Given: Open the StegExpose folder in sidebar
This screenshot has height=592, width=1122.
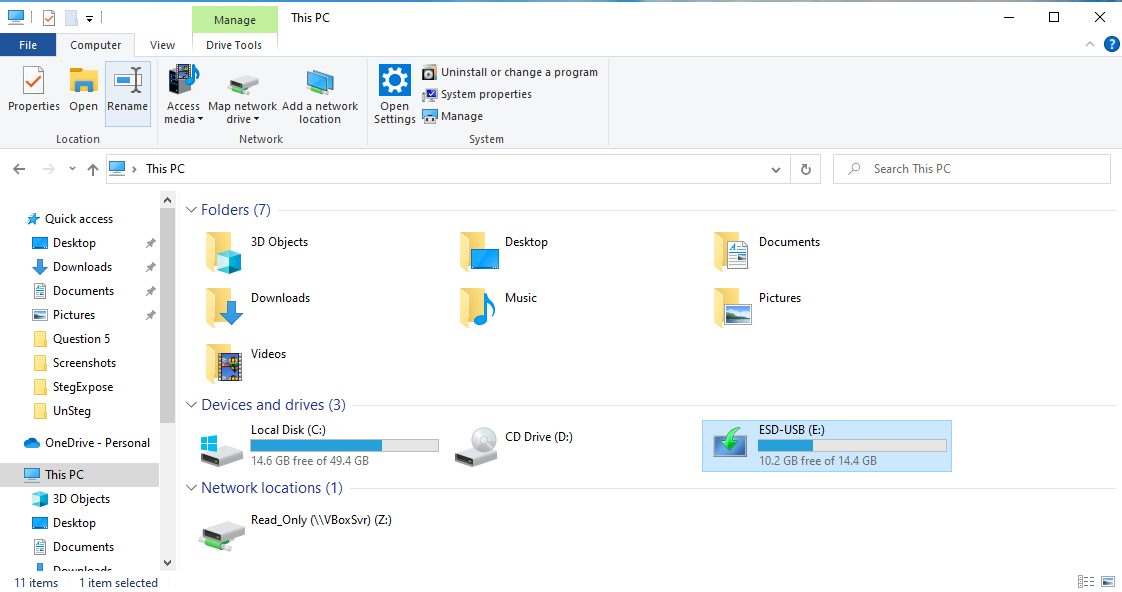Looking at the screenshot, I should pyautogui.click(x=83, y=387).
